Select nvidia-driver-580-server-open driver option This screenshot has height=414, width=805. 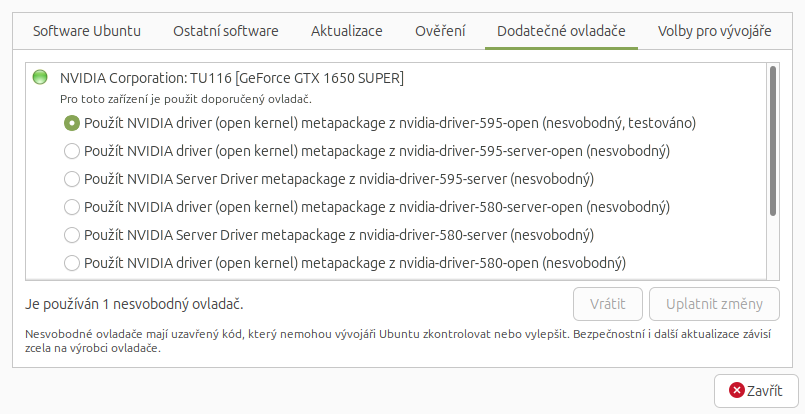pos(72,207)
